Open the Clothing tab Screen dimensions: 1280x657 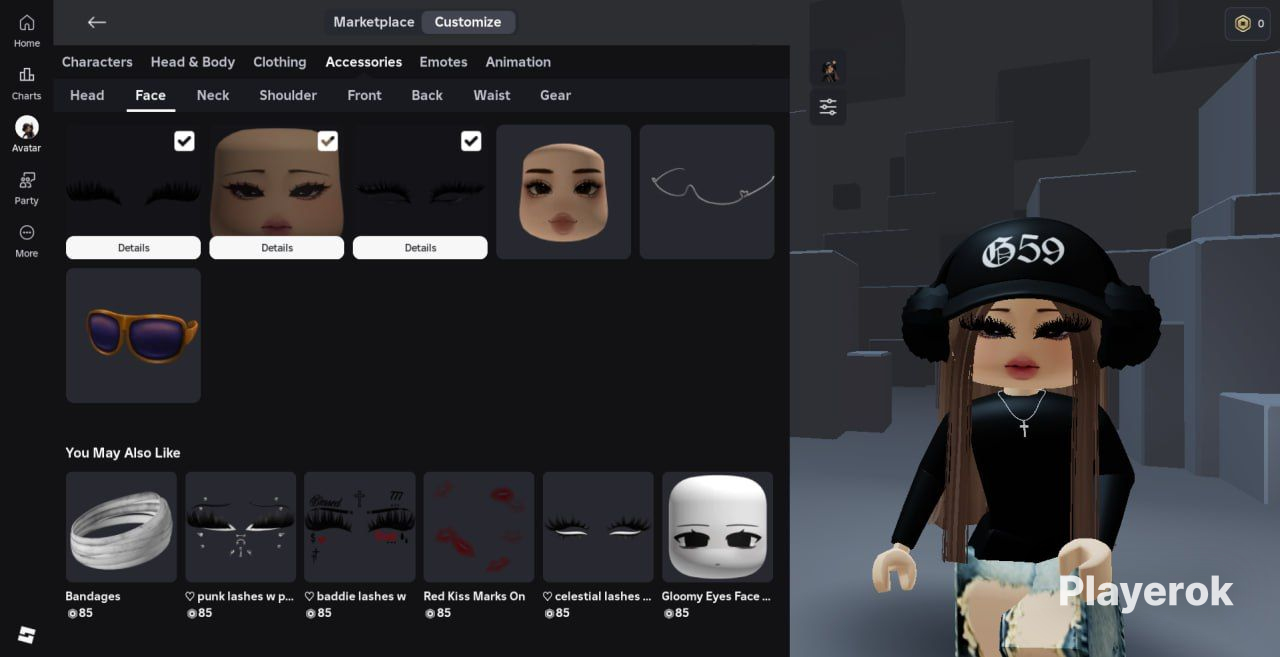[x=280, y=62]
